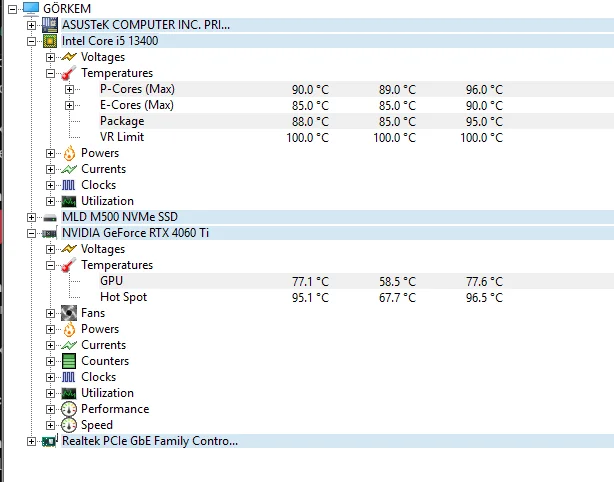Expand the GPU Voltages node
The image size is (614, 482).
click(50, 249)
